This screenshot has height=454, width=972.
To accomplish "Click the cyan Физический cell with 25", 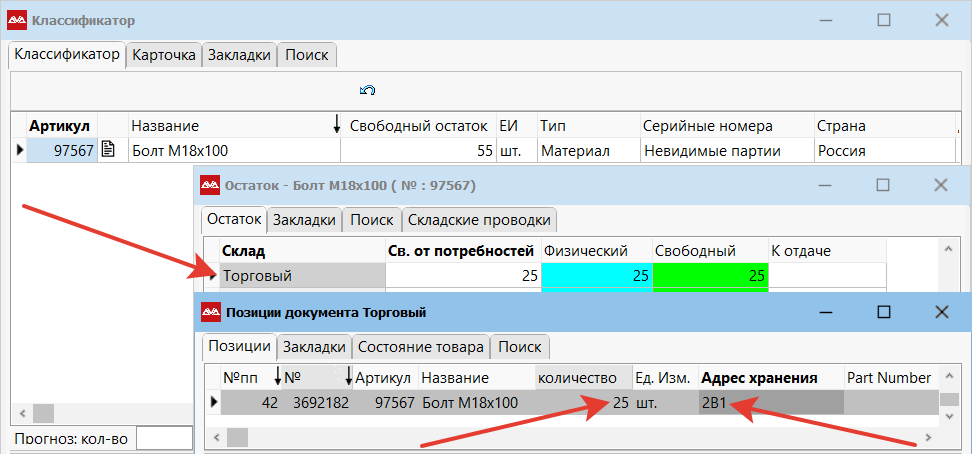I will coord(596,276).
